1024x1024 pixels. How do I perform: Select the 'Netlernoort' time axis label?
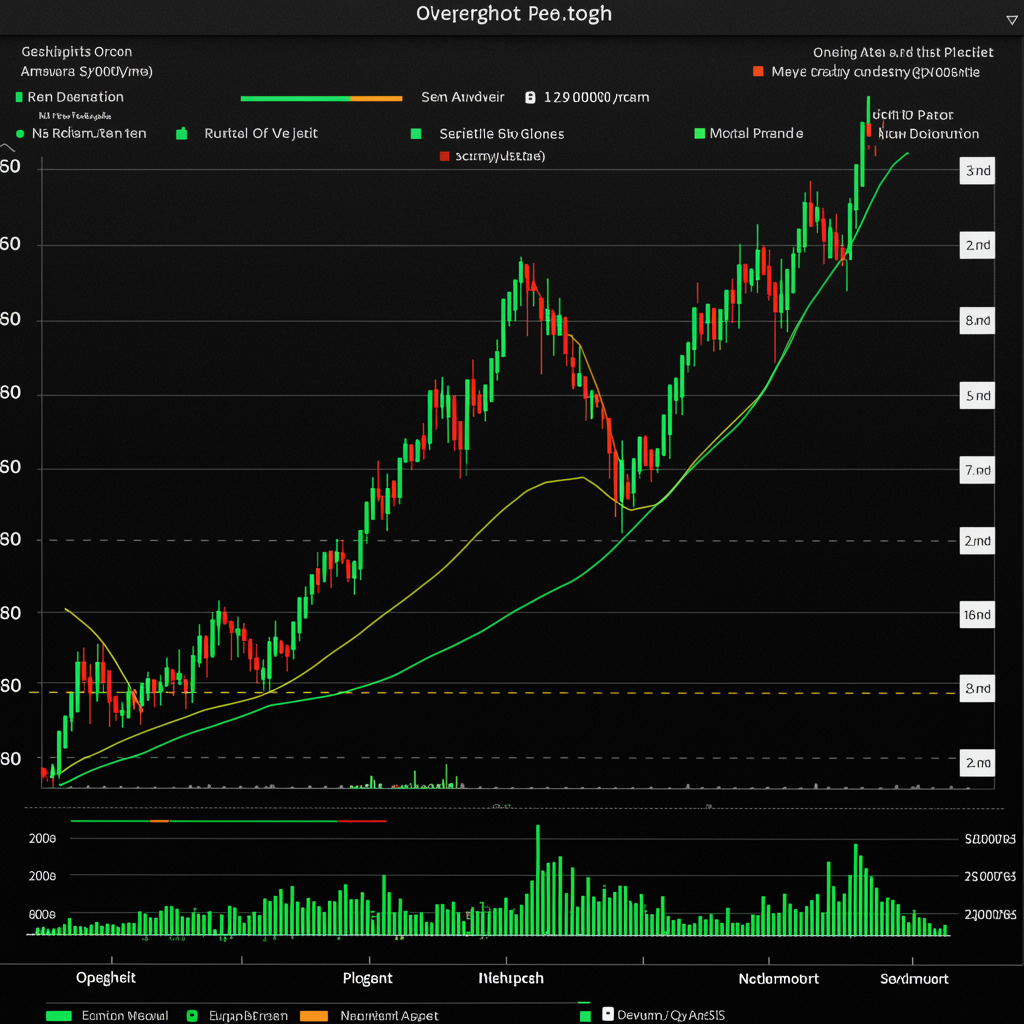pos(778,979)
